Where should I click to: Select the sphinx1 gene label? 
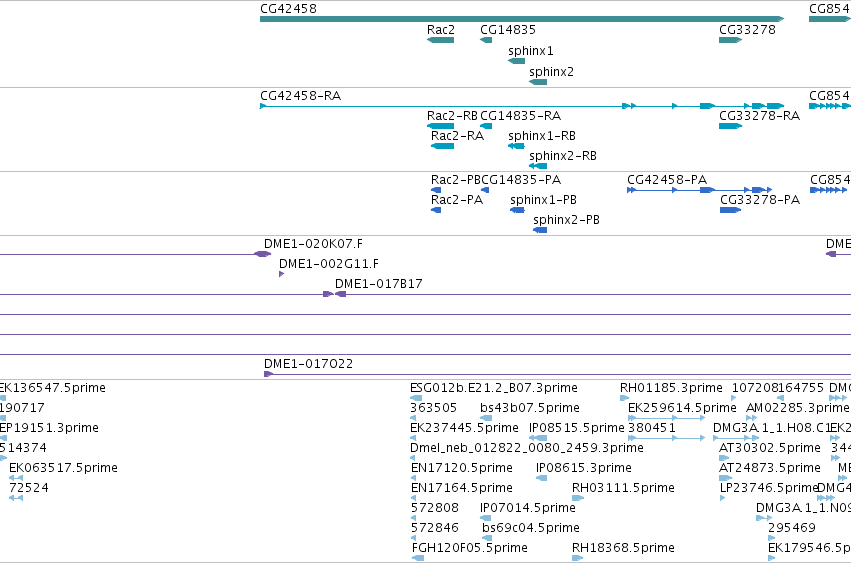click(x=531, y=51)
